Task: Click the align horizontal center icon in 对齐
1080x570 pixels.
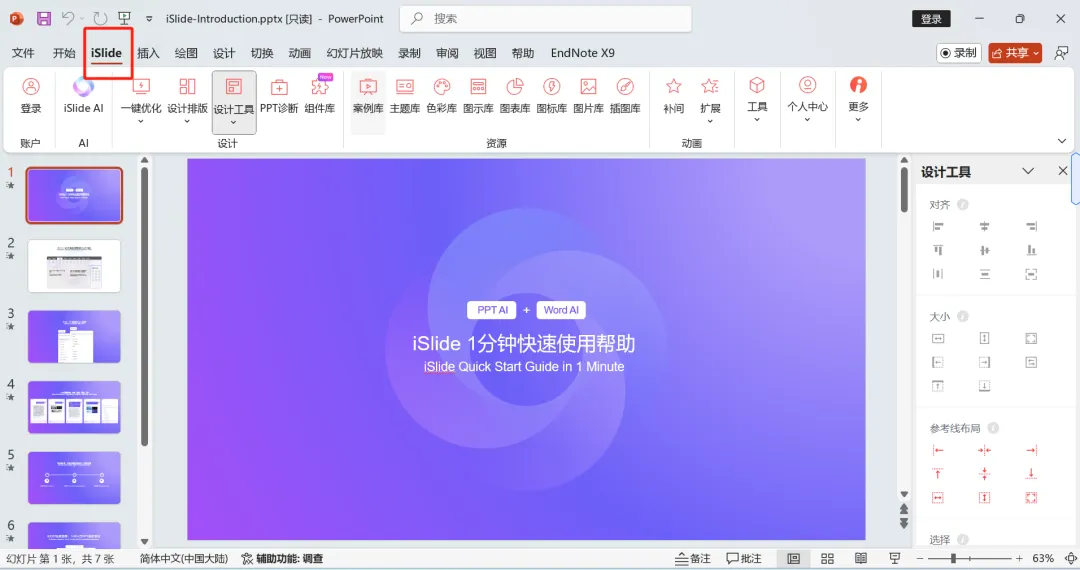Action: pos(984,226)
